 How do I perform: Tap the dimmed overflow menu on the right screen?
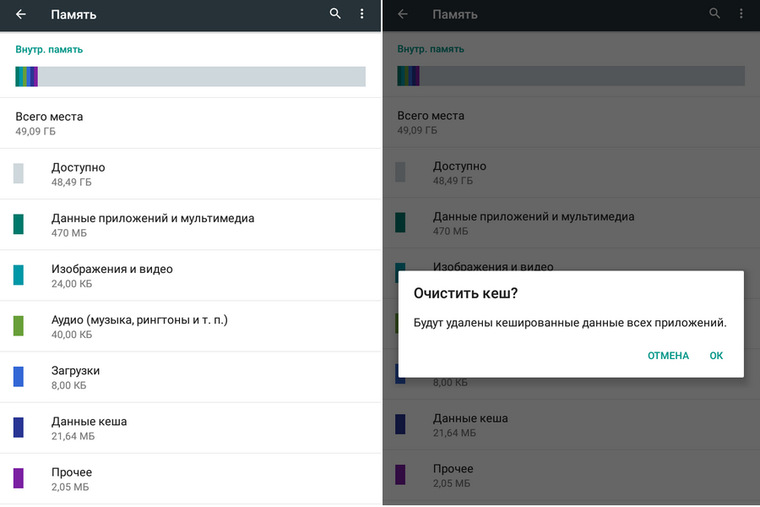tap(741, 14)
